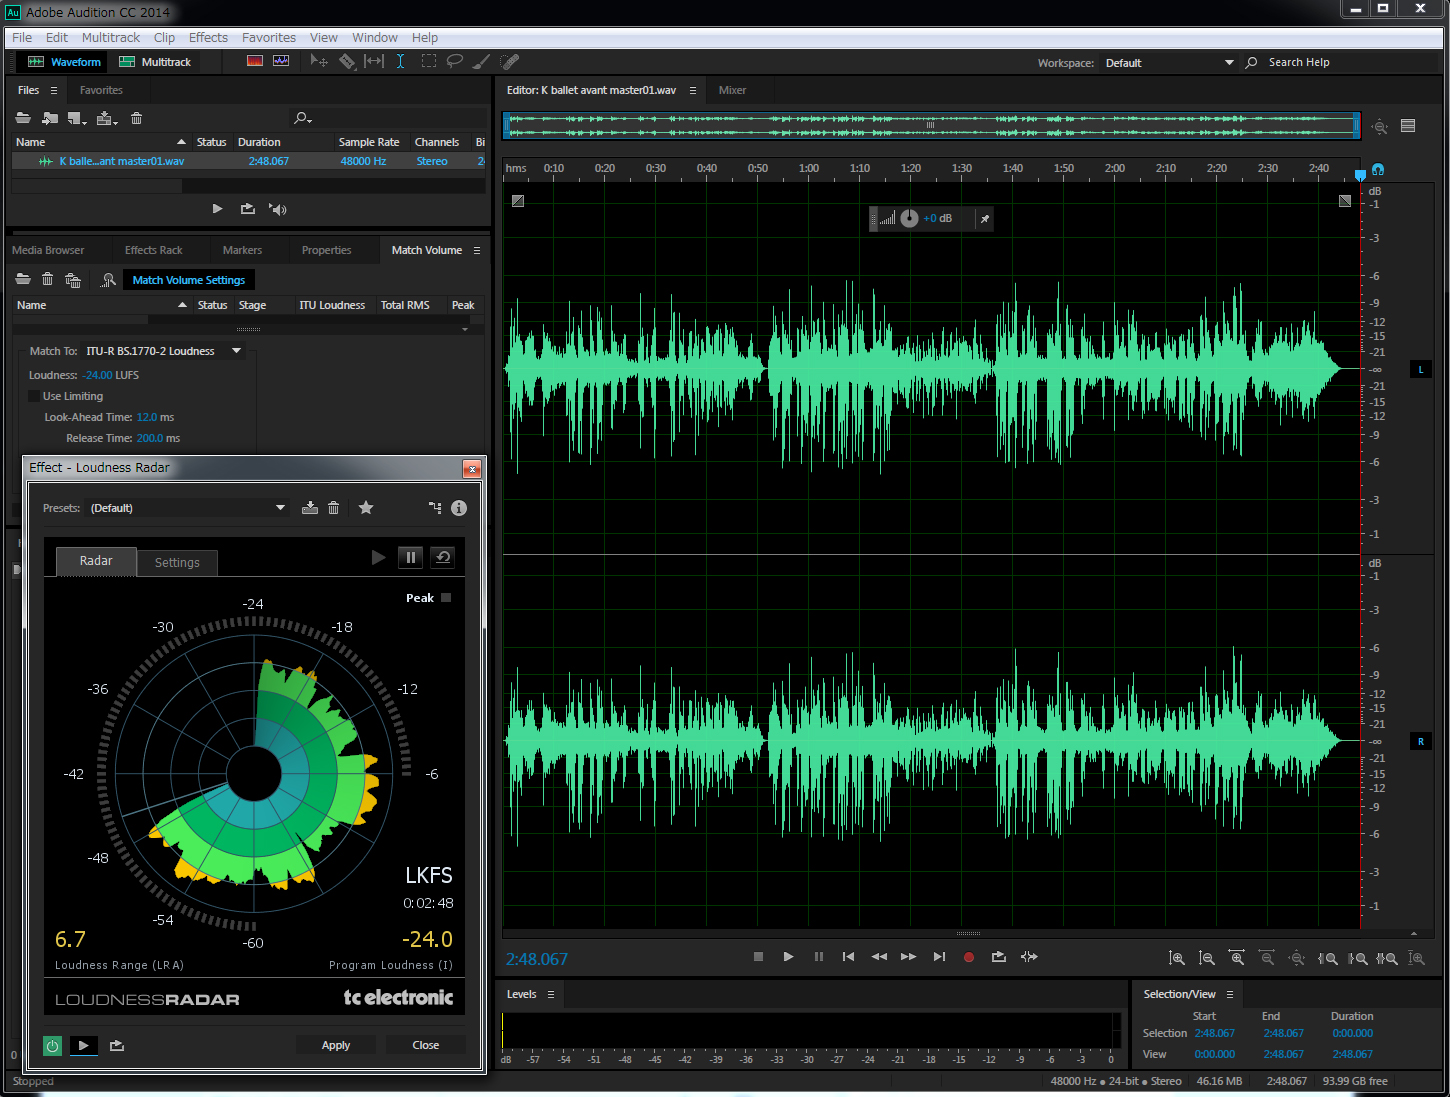Click Match Volume Settings button
Image resolution: width=1450 pixels, height=1097 pixels.
pyautogui.click(x=189, y=280)
